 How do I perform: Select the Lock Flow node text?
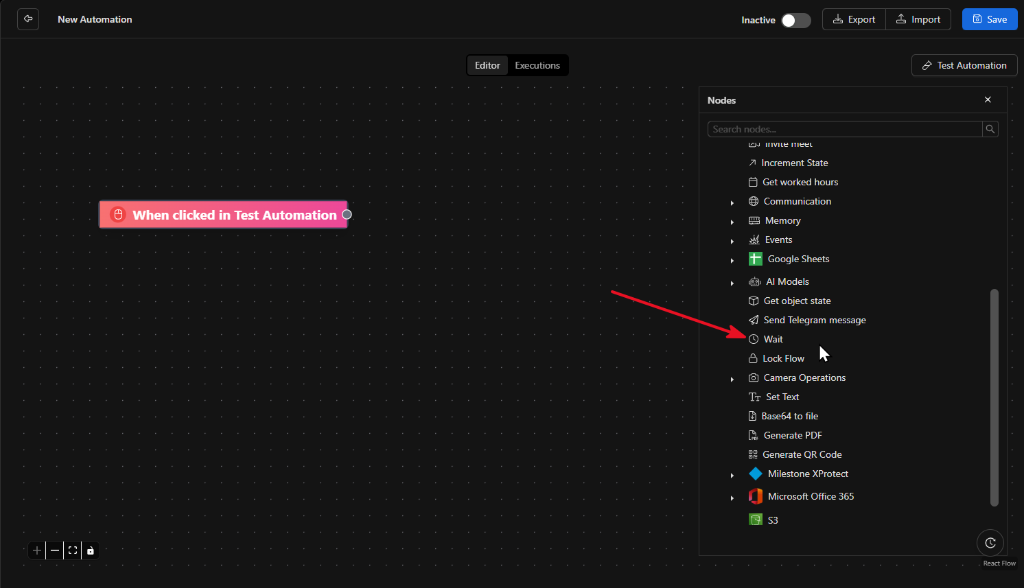[x=783, y=359]
